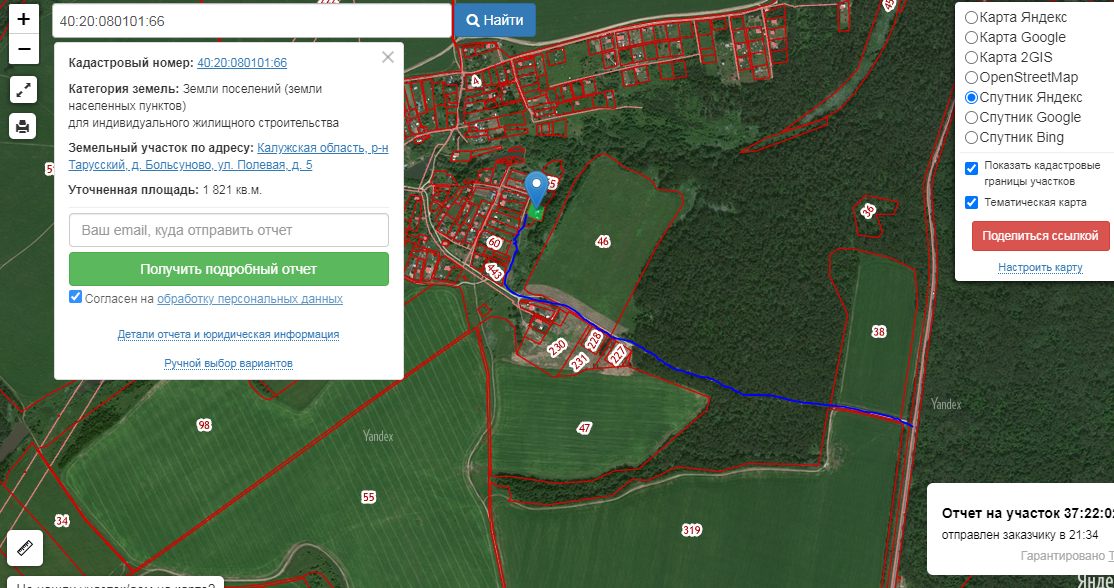Toggle Показать кадастровые границы участков checkbox
The width and height of the screenshot is (1114, 588).
point(971,168)
